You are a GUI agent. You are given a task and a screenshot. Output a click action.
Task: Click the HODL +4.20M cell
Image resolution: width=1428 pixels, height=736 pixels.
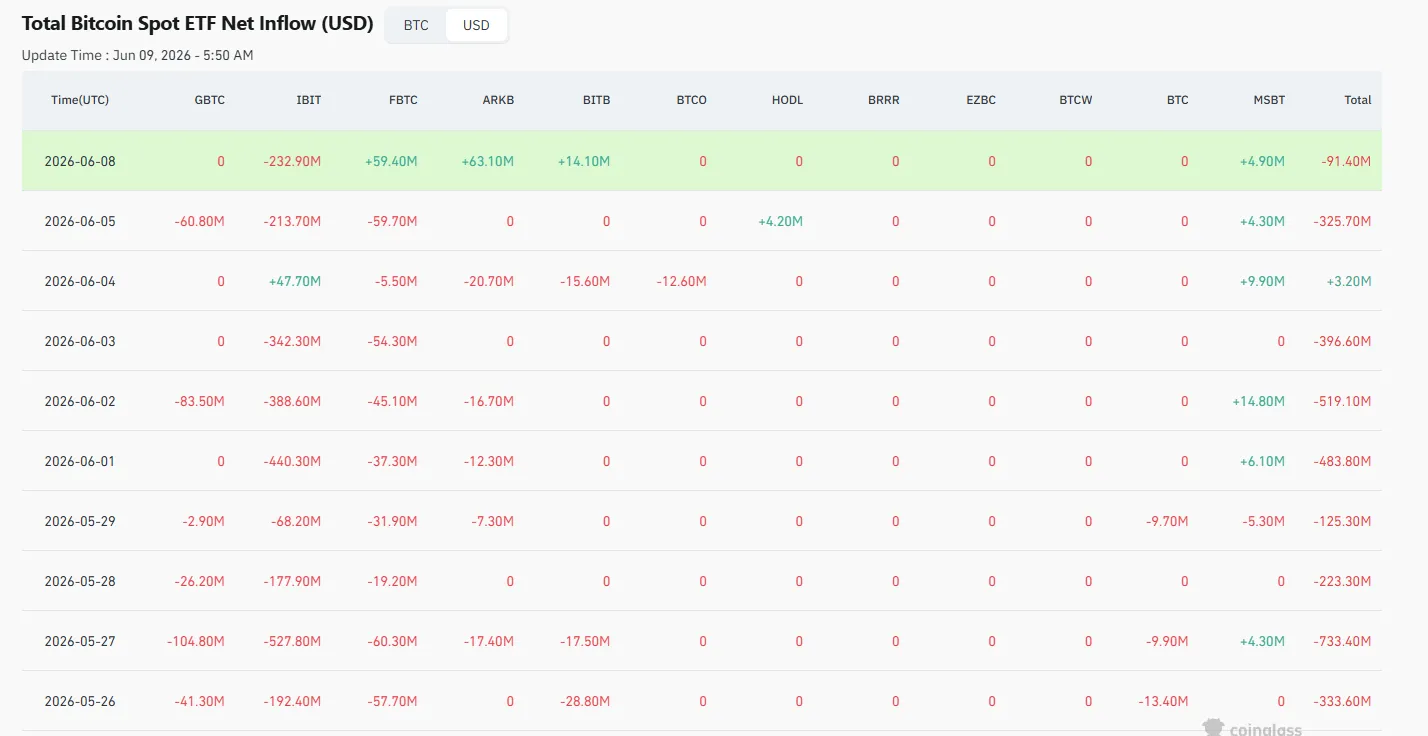pos(780,221)
